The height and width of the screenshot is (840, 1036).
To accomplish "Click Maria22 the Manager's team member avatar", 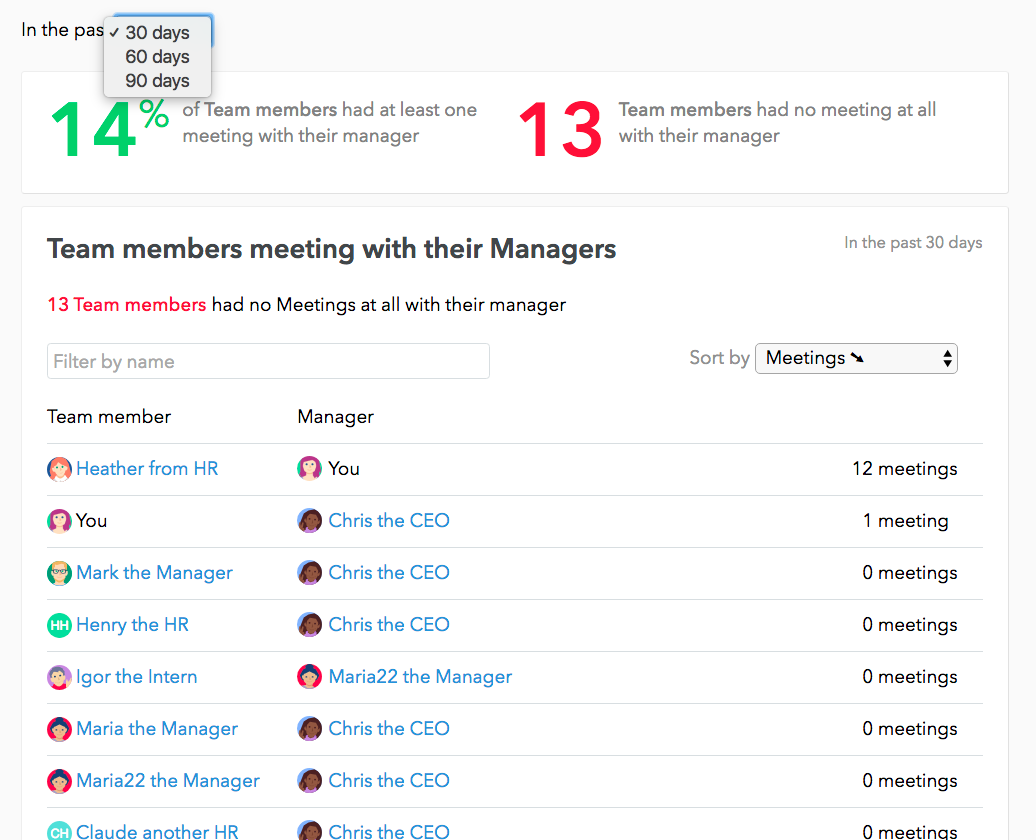I will point(59,781).
